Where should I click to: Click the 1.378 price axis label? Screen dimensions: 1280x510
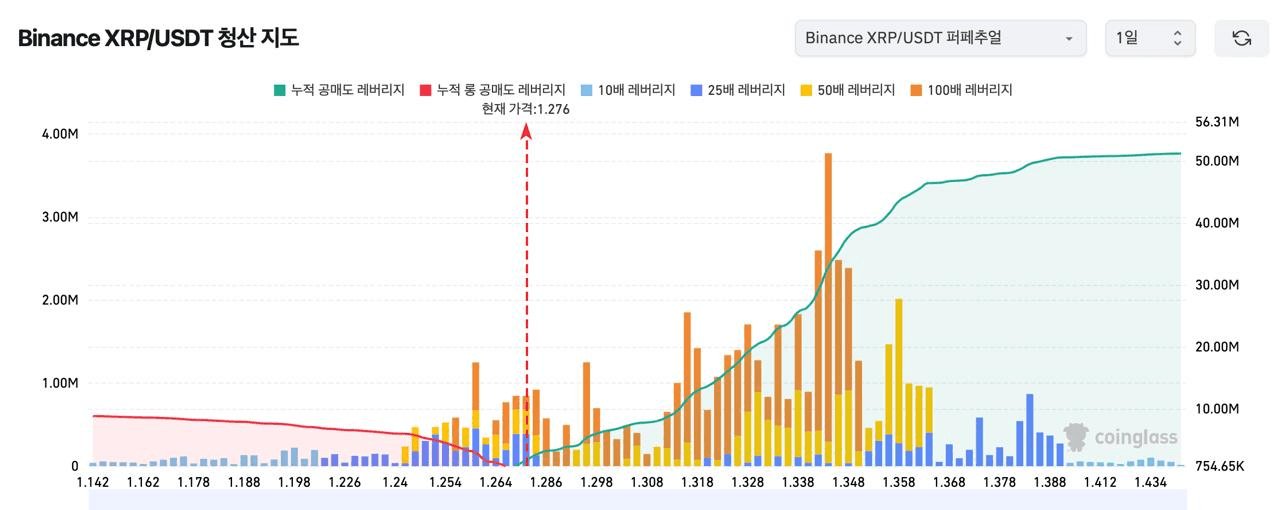[x=999, y=482]
